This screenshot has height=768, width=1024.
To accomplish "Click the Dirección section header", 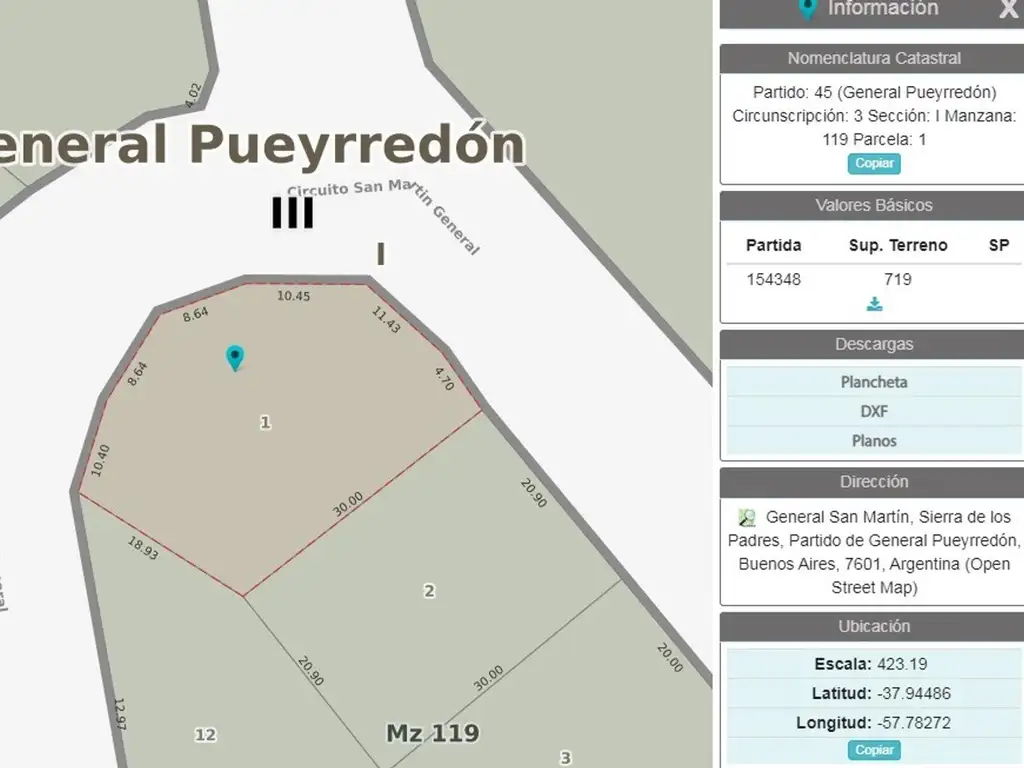I will 874,482.
